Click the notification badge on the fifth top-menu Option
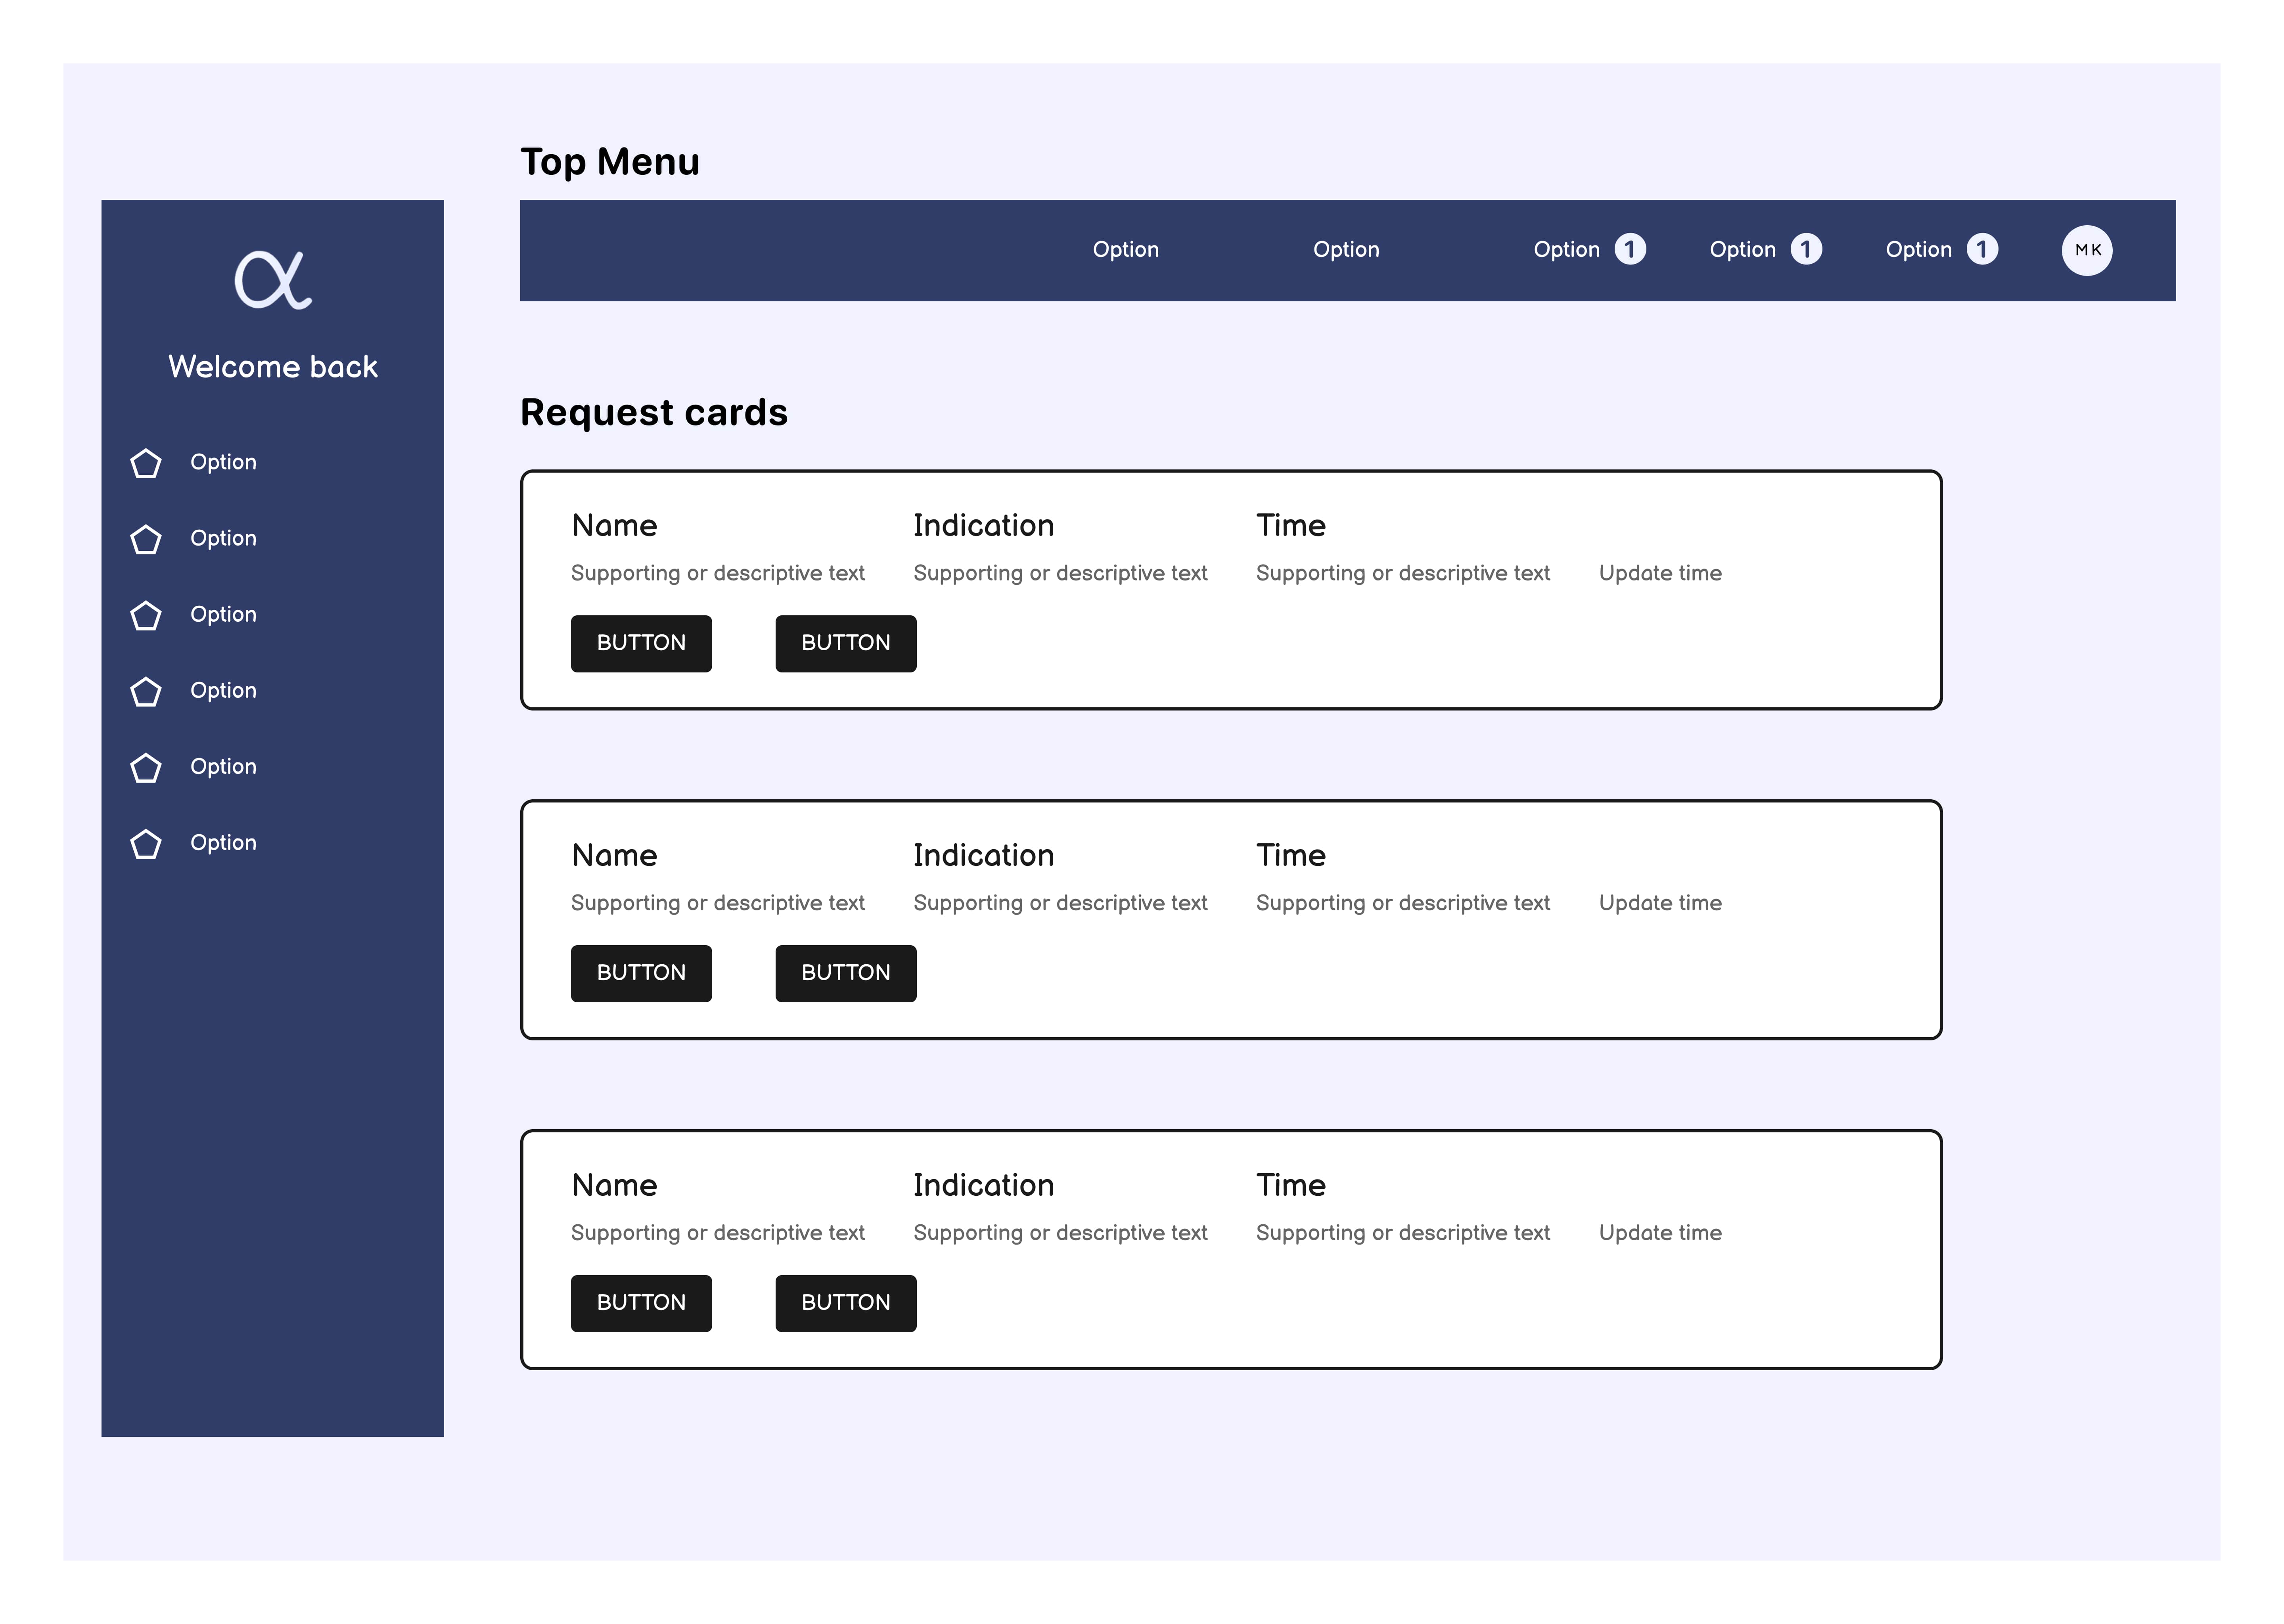This screenshot has width=2284, height=1624. (x=1982, y=249)
